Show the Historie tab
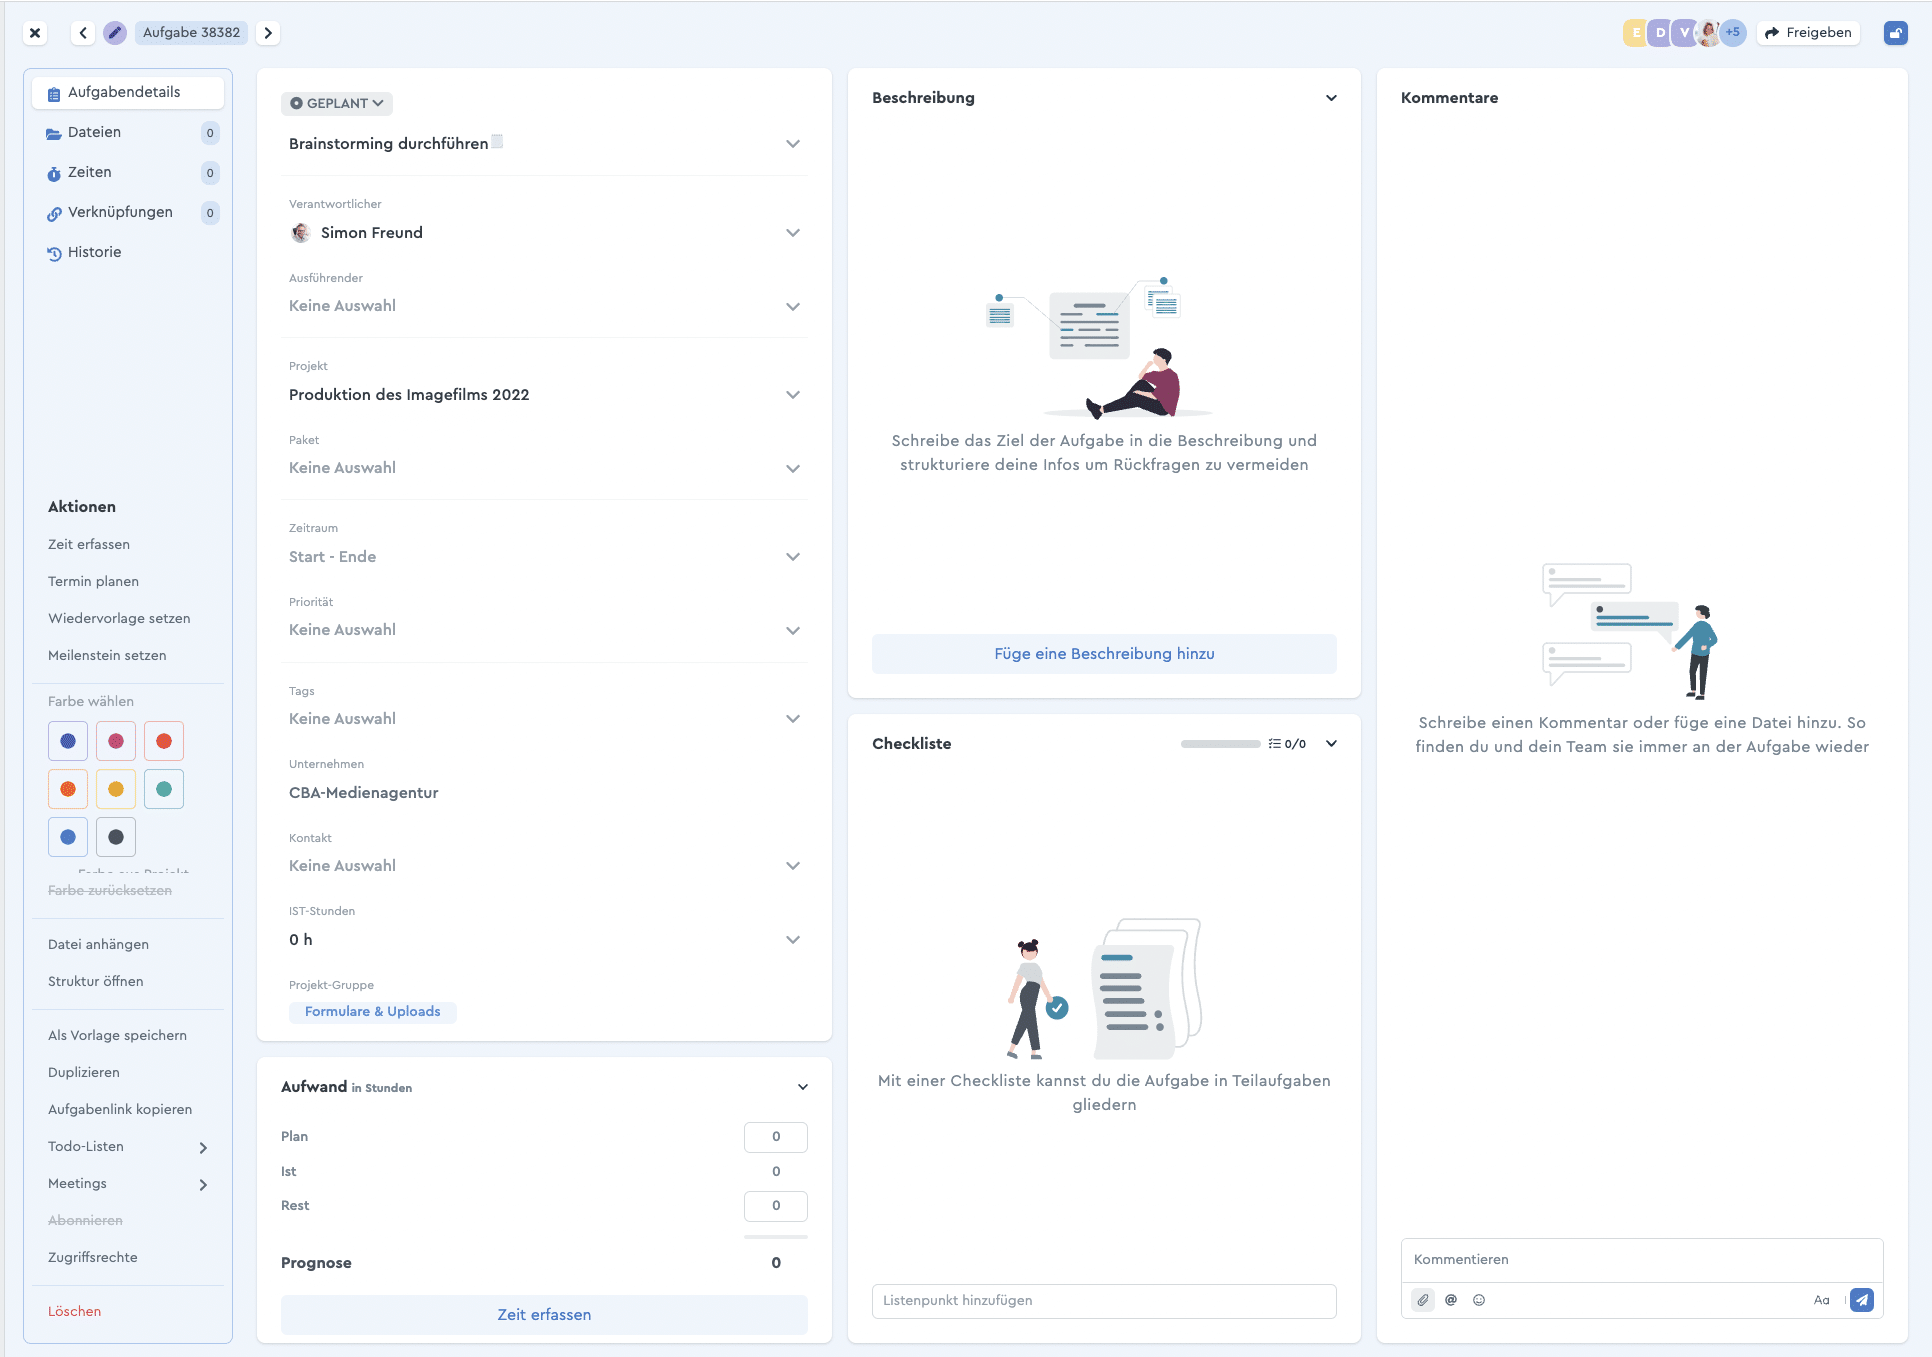 [128, 252]
